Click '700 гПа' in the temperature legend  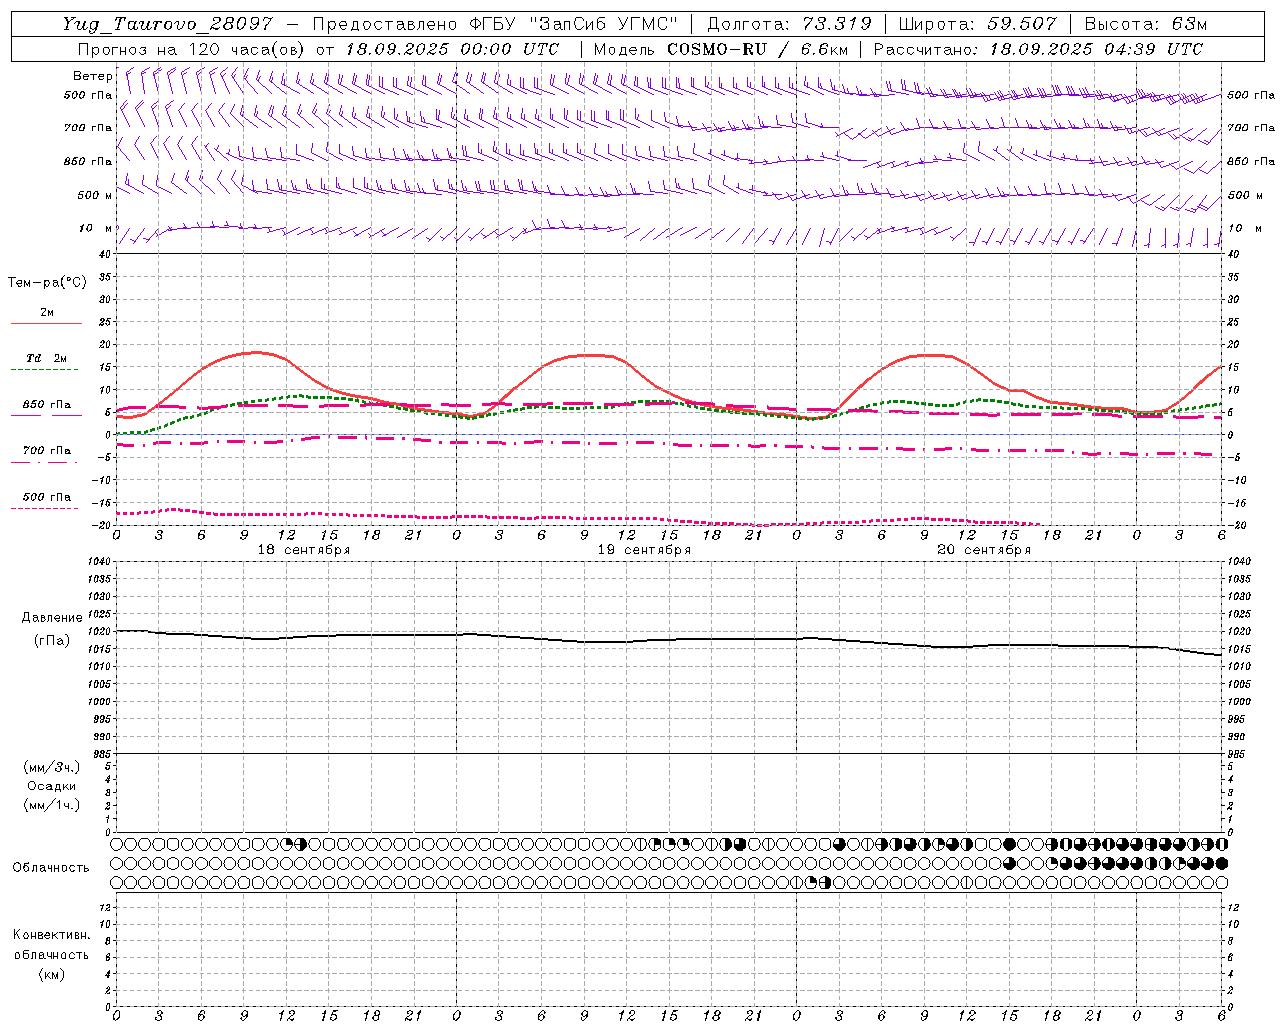coord(47,451)
